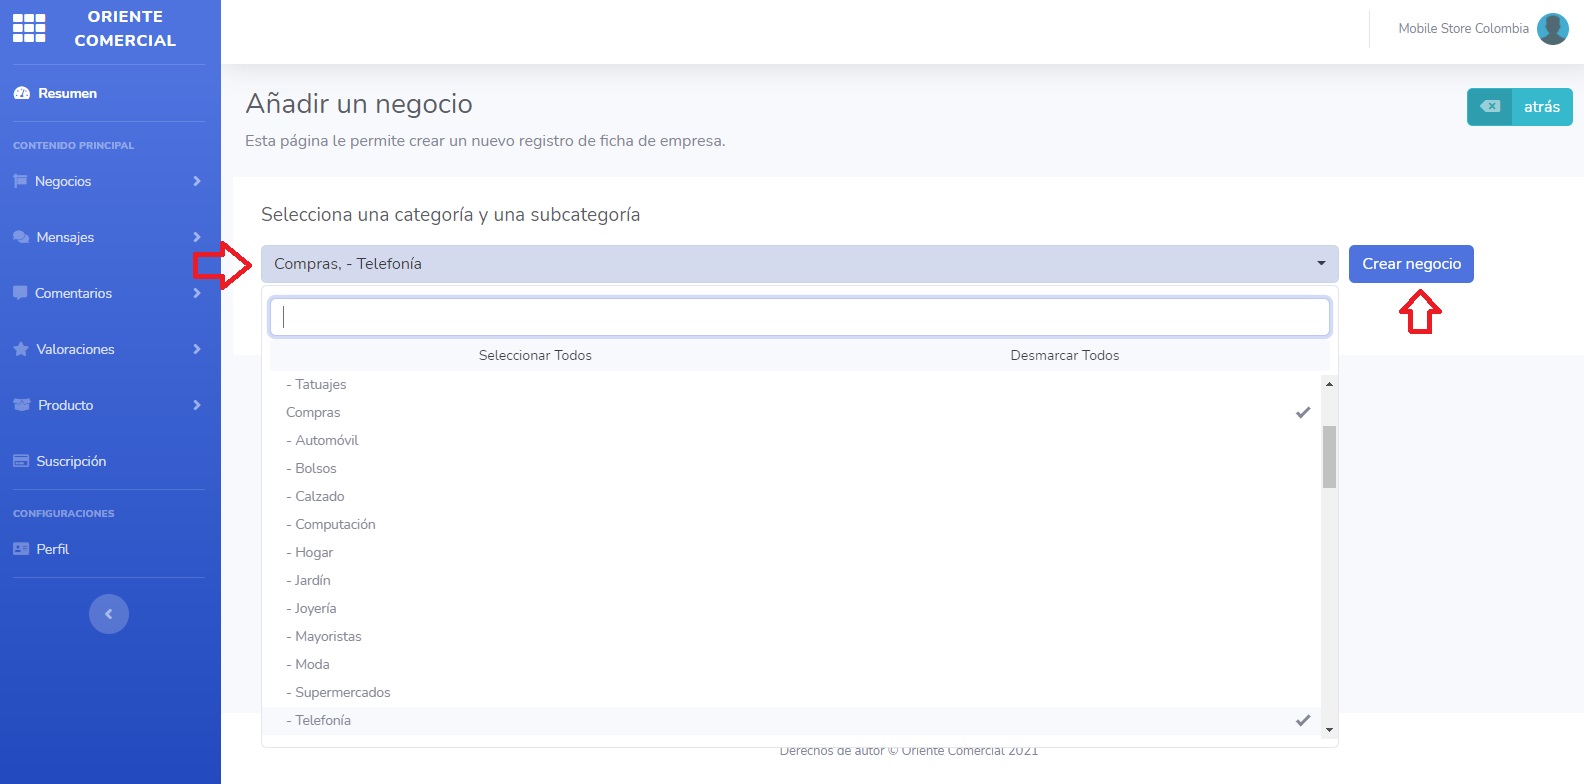The height and width of the screenshot is (784, 1584).
Task: Click the Valoraciones star icon
Action: point(21,349)
